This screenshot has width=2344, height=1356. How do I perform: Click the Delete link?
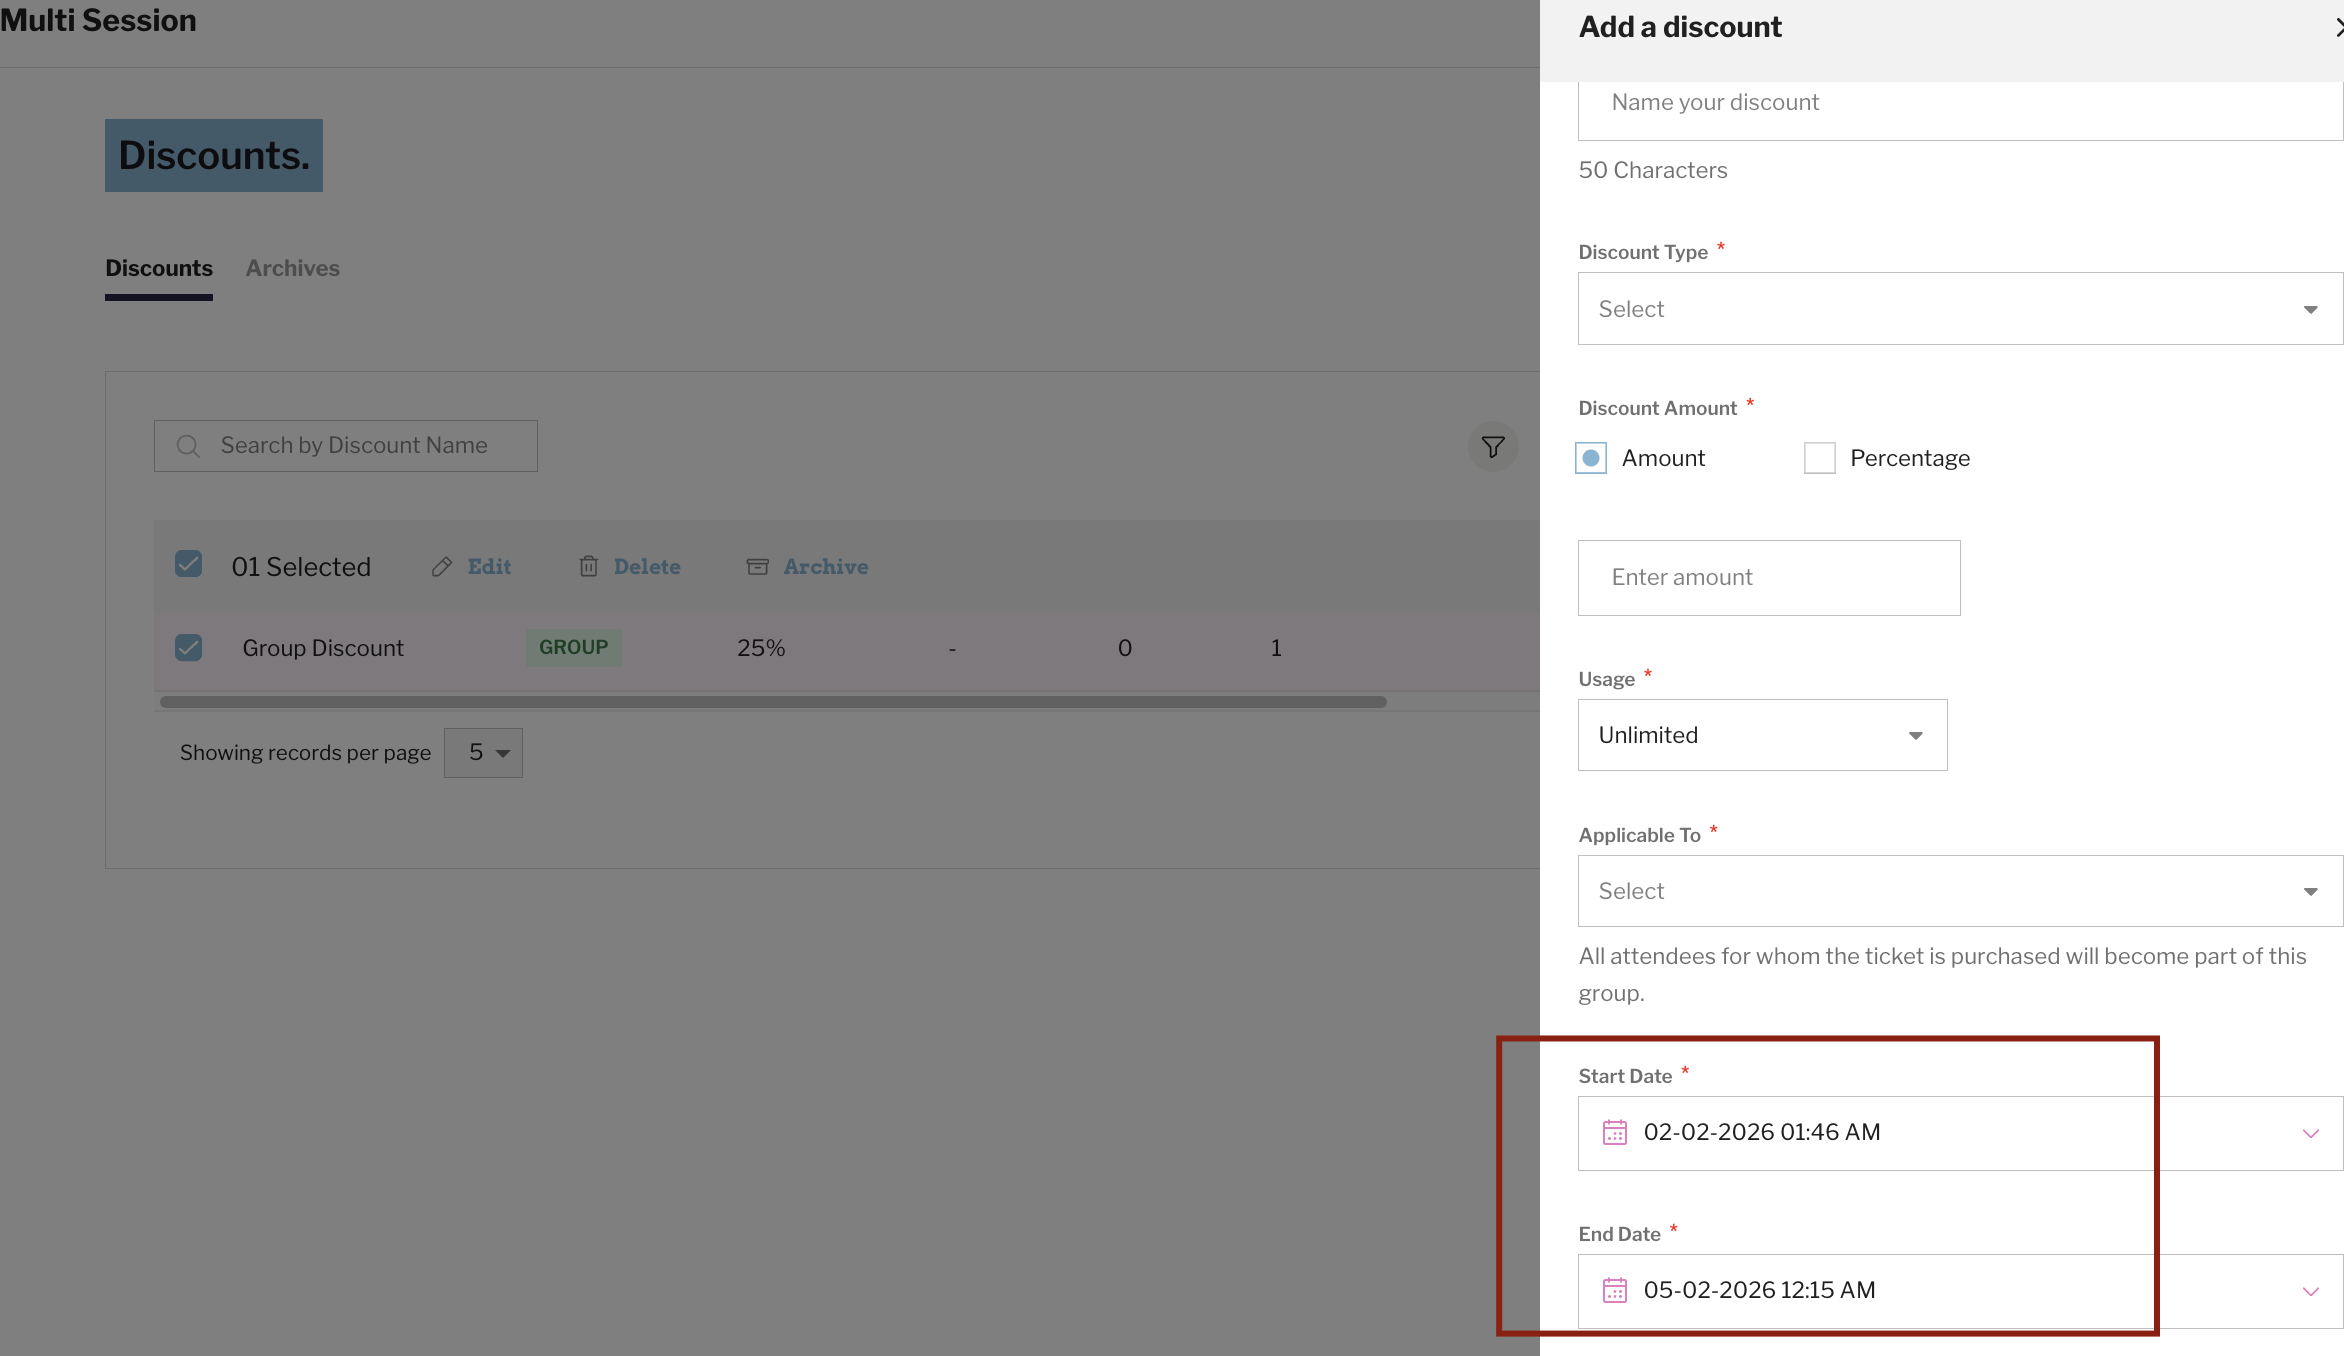(x=647, y=567)
